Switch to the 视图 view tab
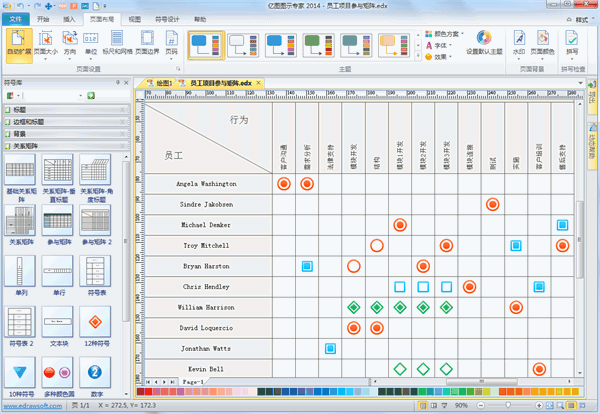The height and width of the screenshot is (414, 600). click(x=134, y=19)
